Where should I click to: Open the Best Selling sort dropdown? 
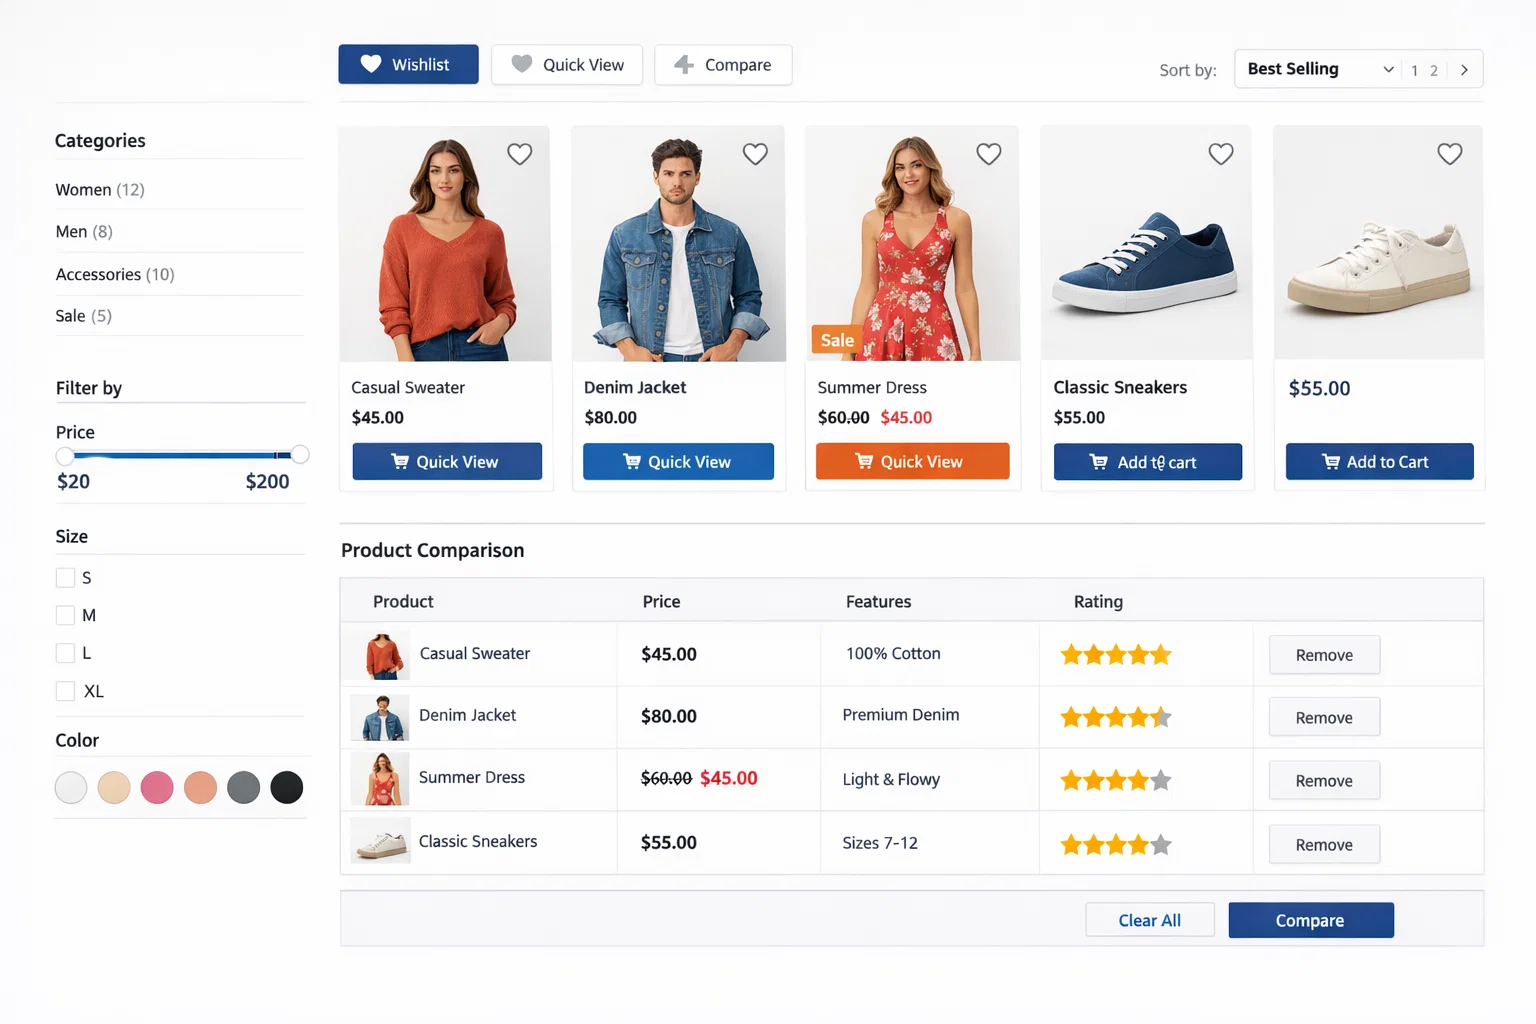click(x=1318, y=69)
